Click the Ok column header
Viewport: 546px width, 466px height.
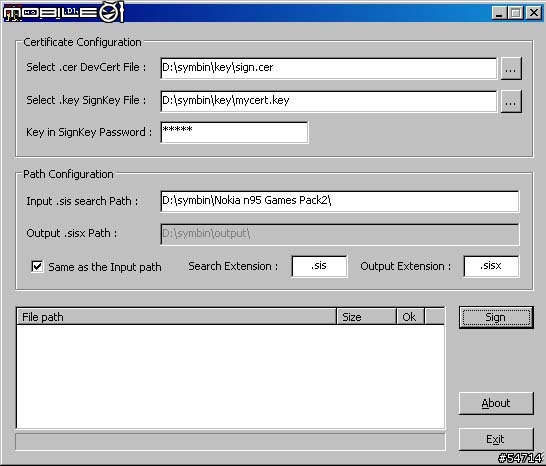(x=410, y=317)
